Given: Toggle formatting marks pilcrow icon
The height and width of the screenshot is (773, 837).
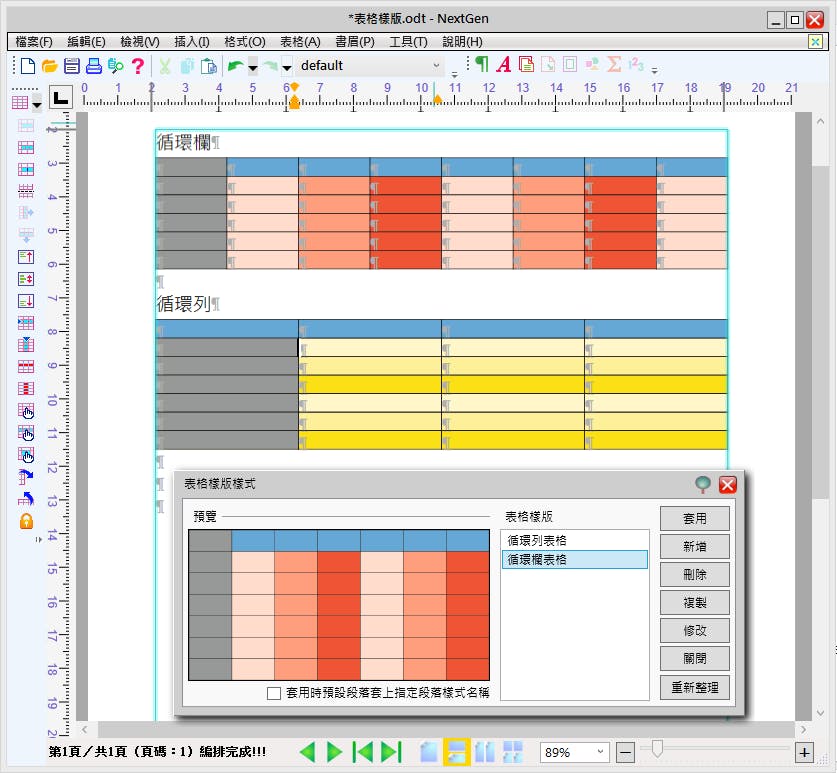Looking at the screenshot, I should (x=482, y=65).
